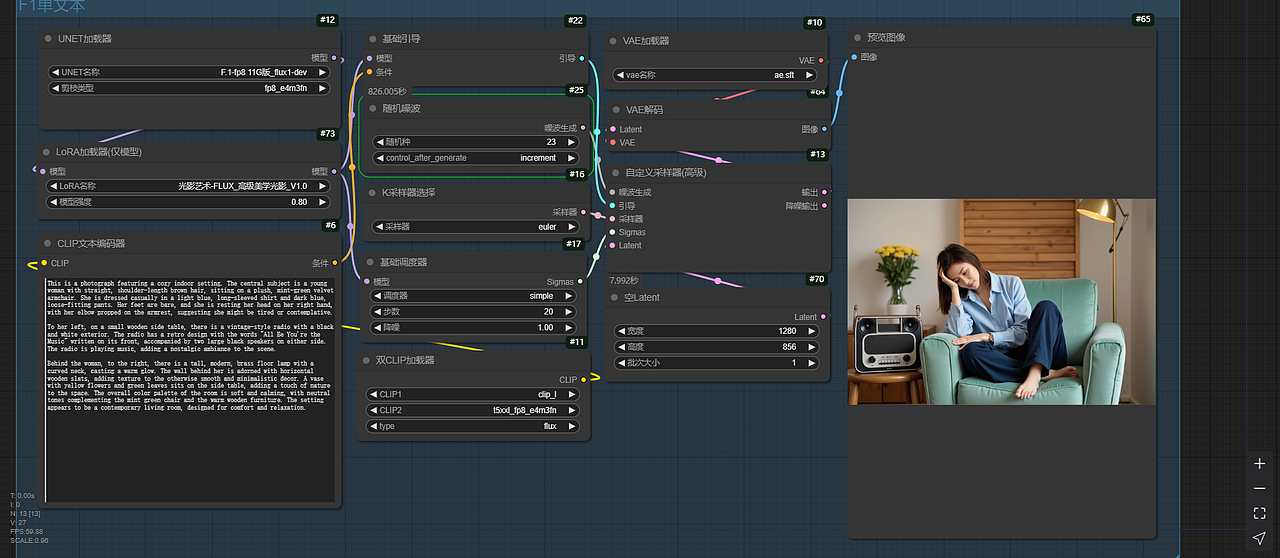Screen dimensions: 1280x558
Task: Click the VAE解码 图像 output port
Action: (823, 129)
